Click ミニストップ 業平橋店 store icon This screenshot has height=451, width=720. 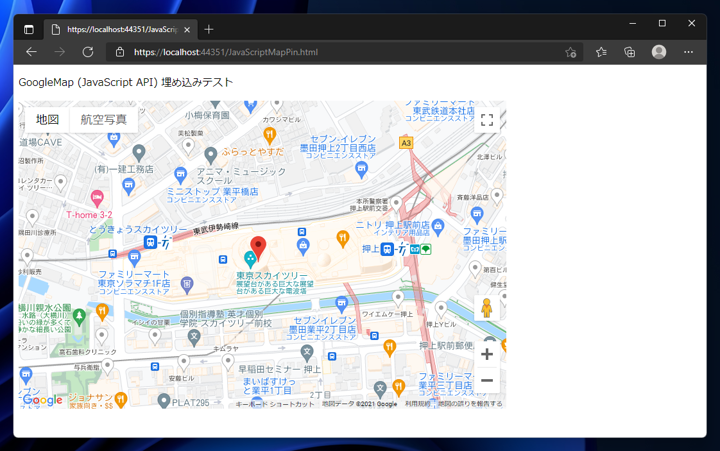[180, 176]
